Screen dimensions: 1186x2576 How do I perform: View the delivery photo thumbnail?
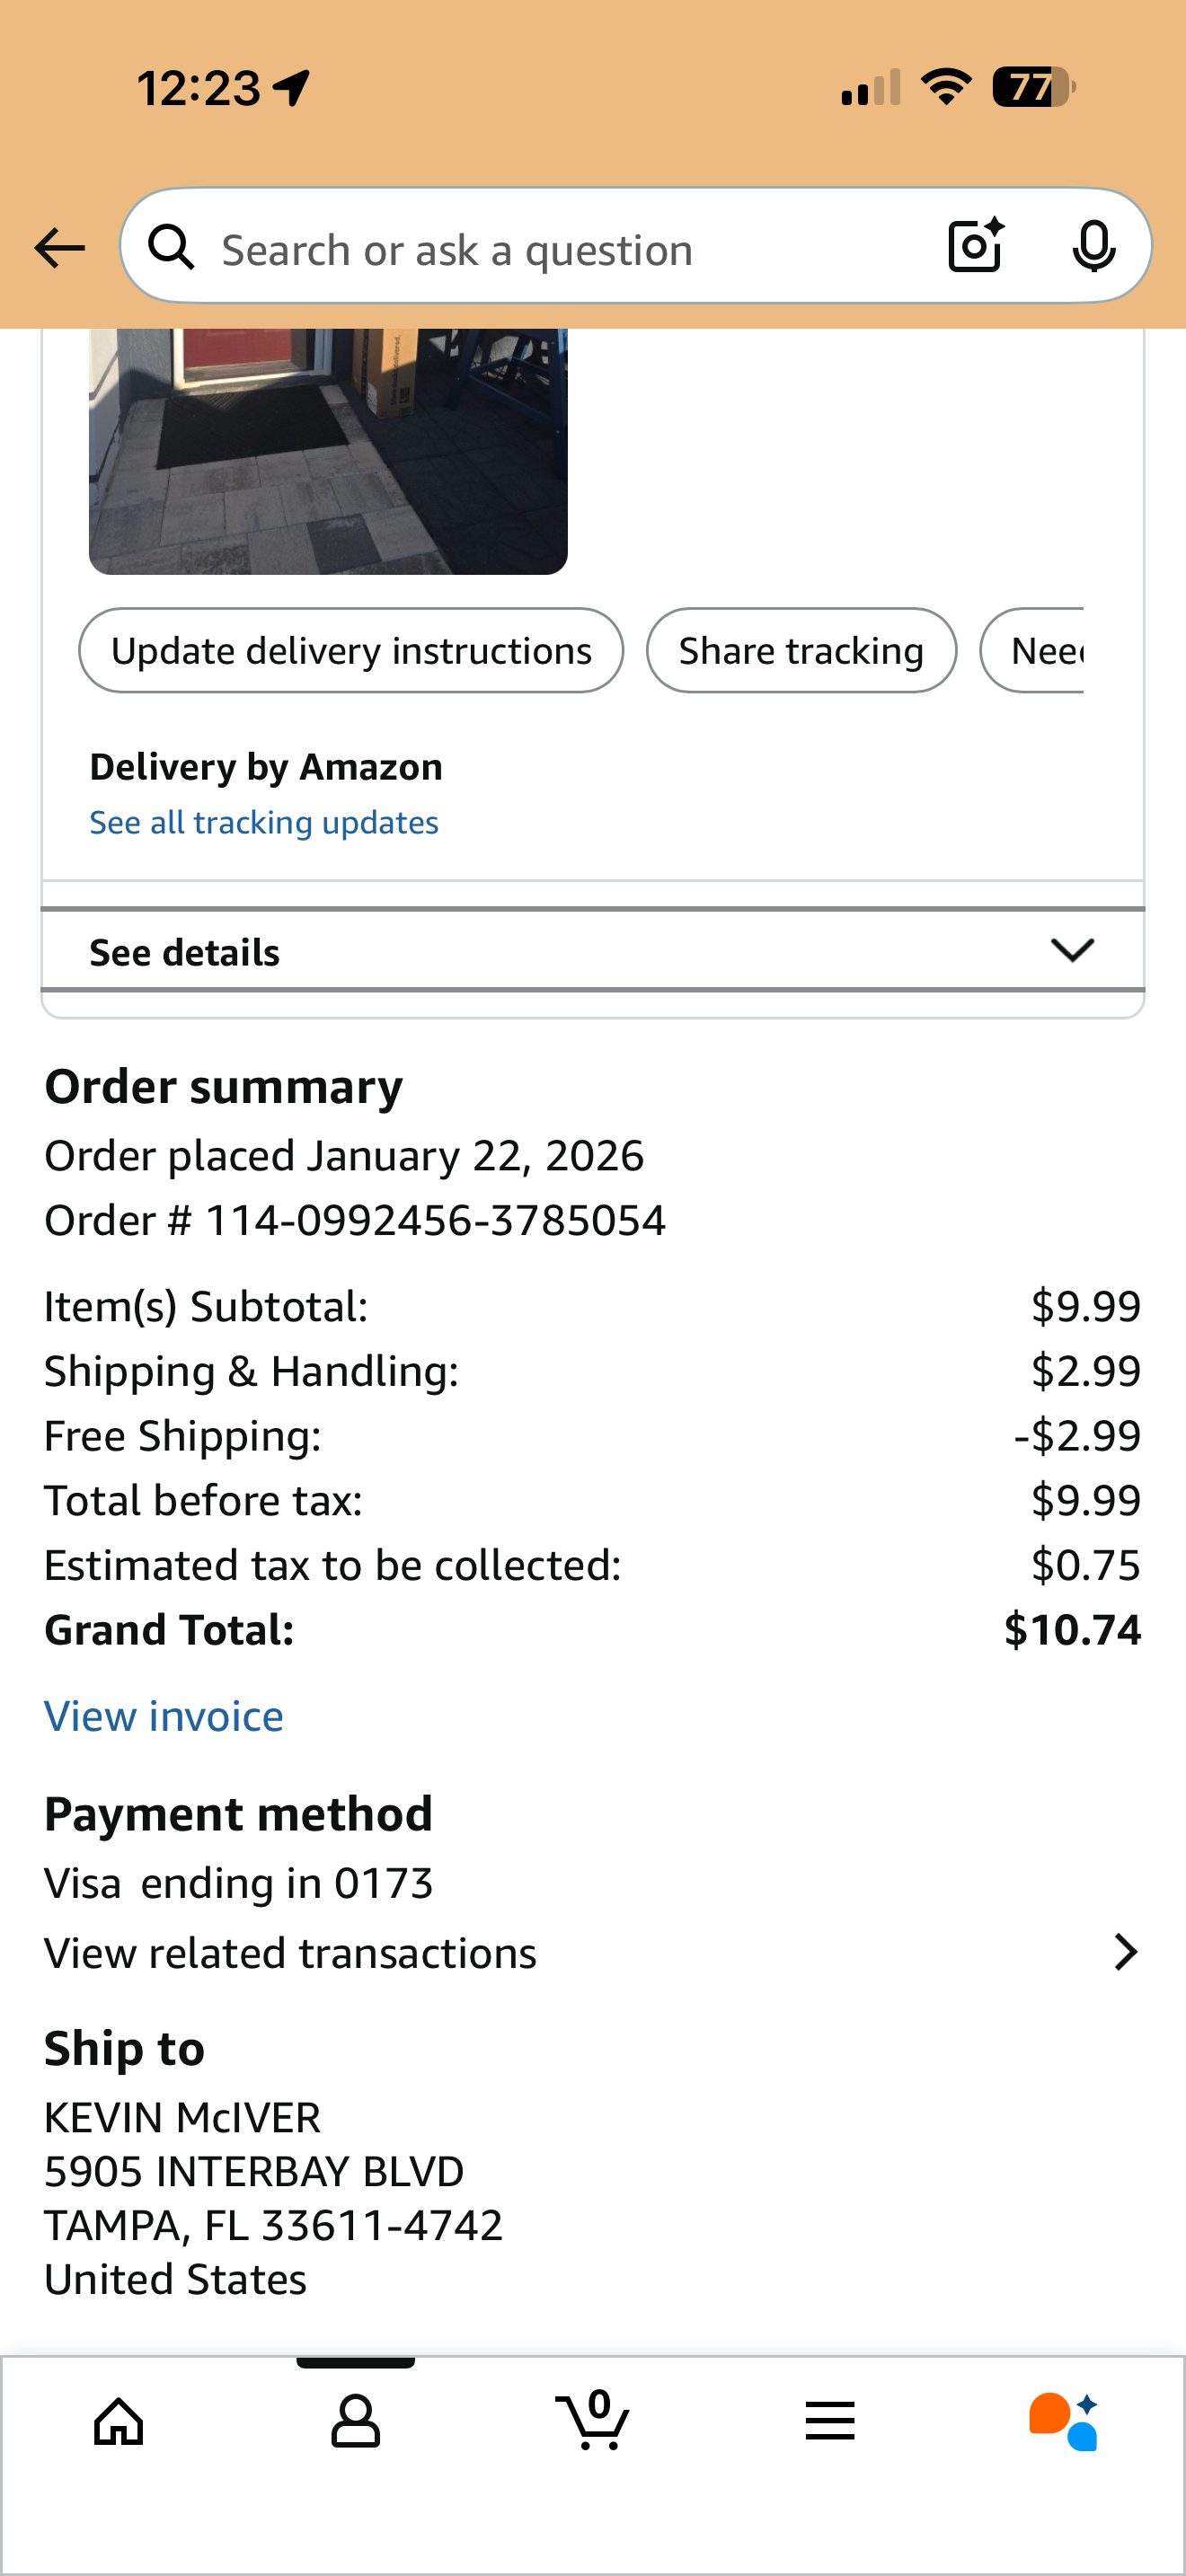pyautogui.click(x=328, y=451)
